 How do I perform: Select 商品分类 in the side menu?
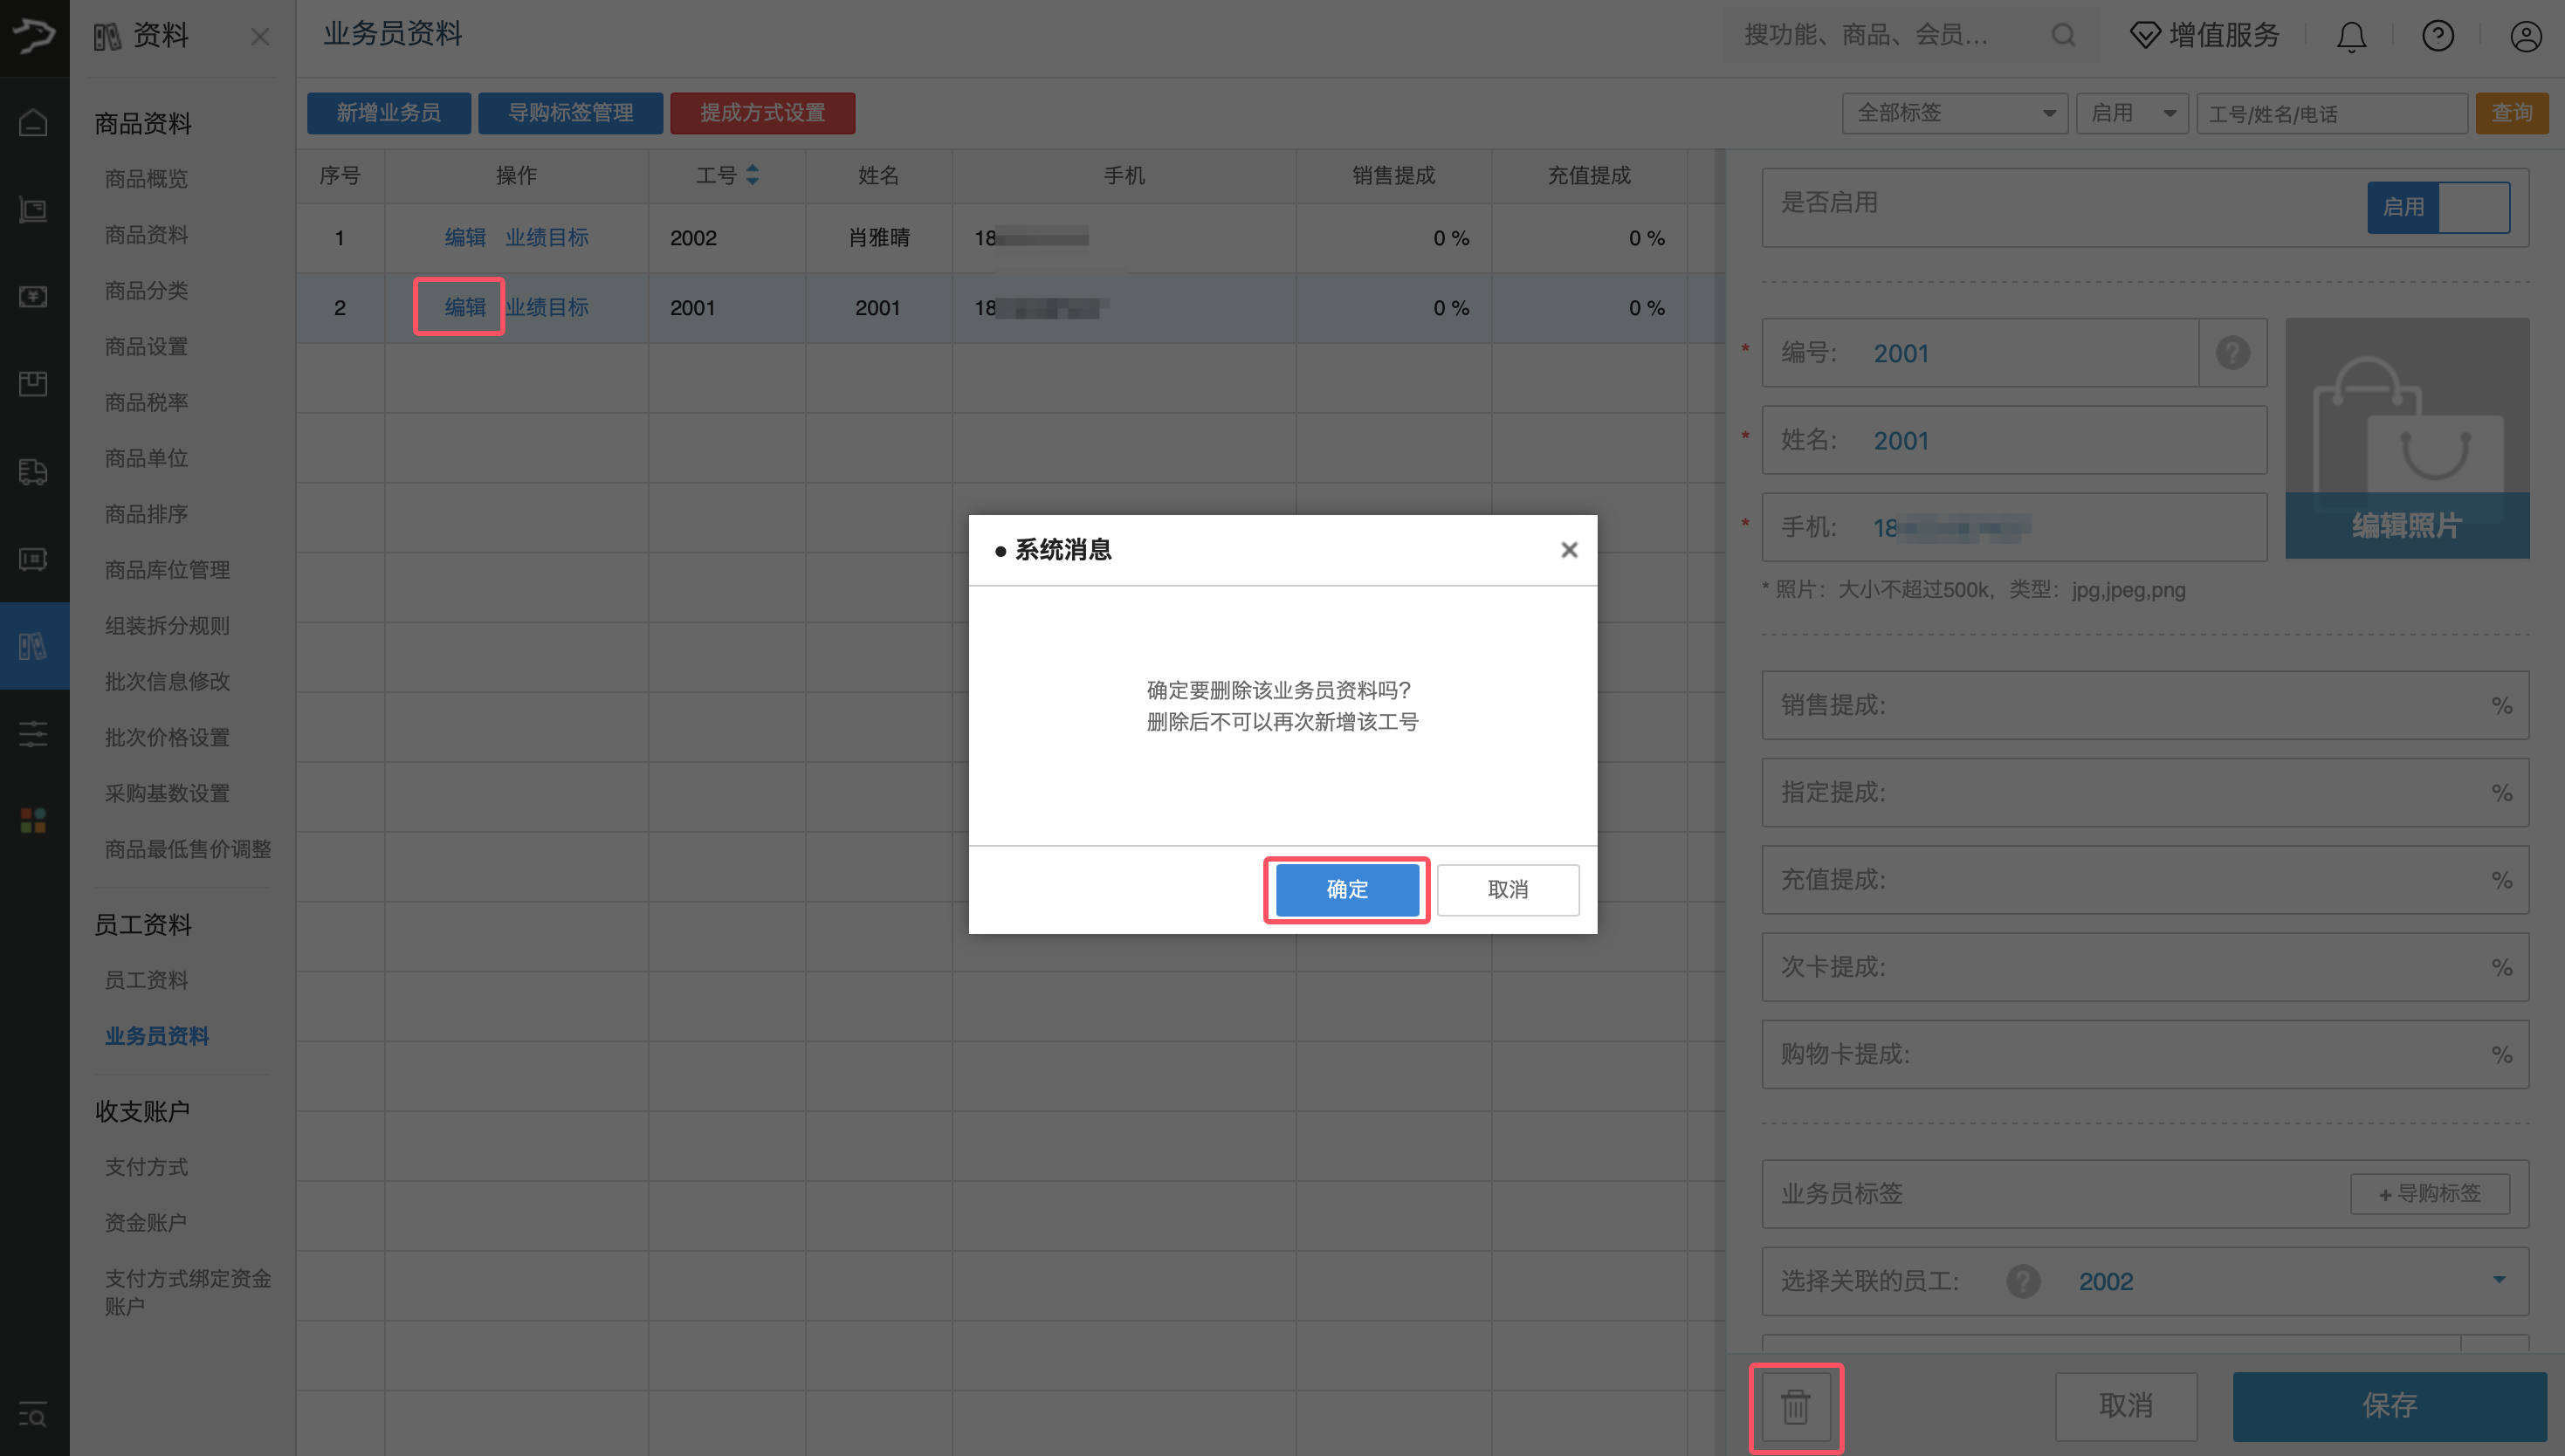[147, 291]
